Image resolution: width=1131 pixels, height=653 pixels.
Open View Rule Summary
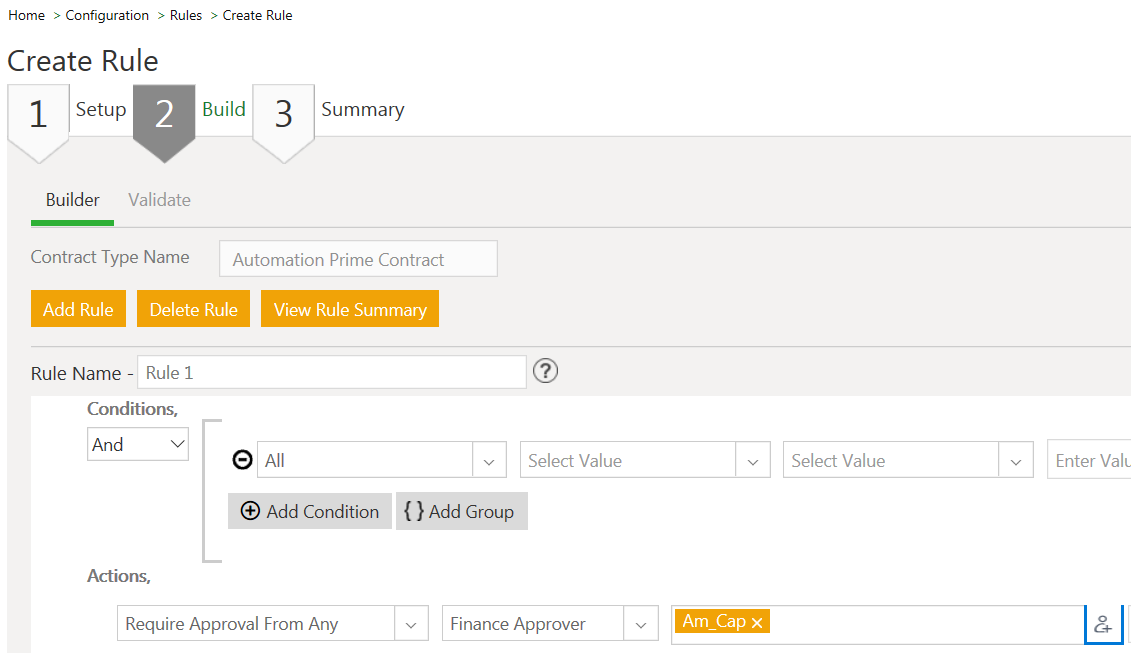pos(349,309)
